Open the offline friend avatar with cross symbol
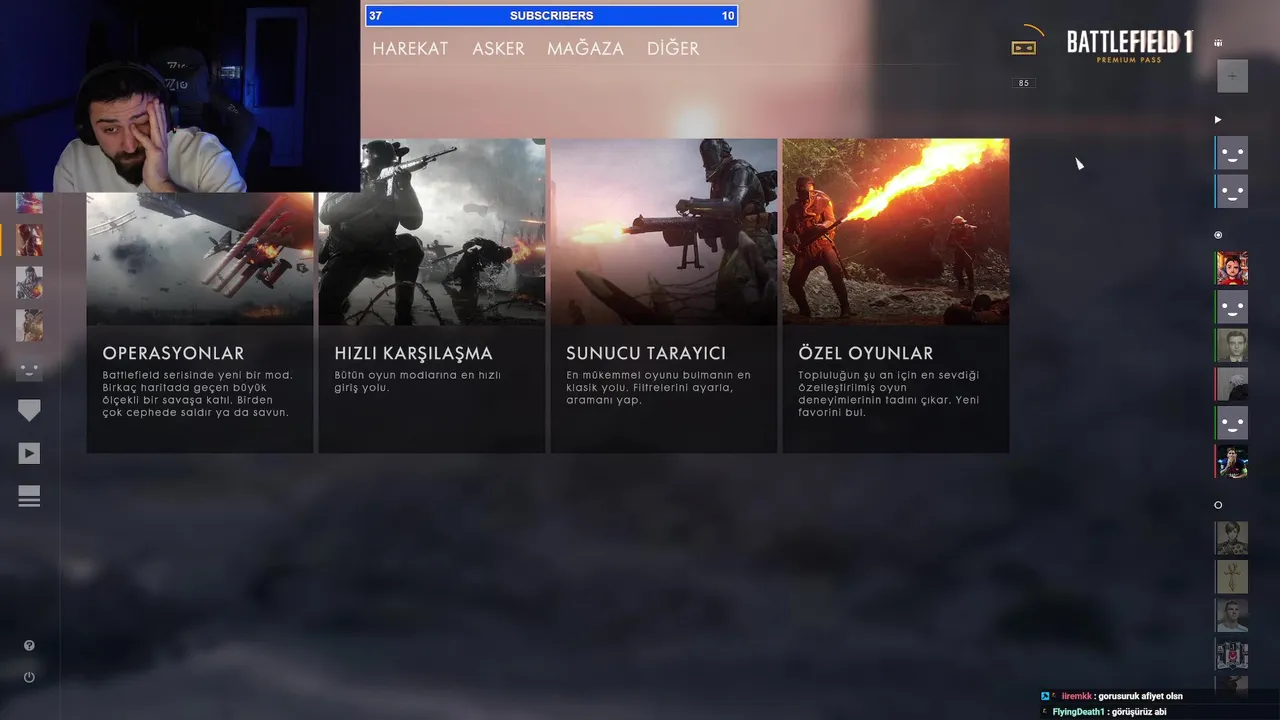 [1232, 577]
